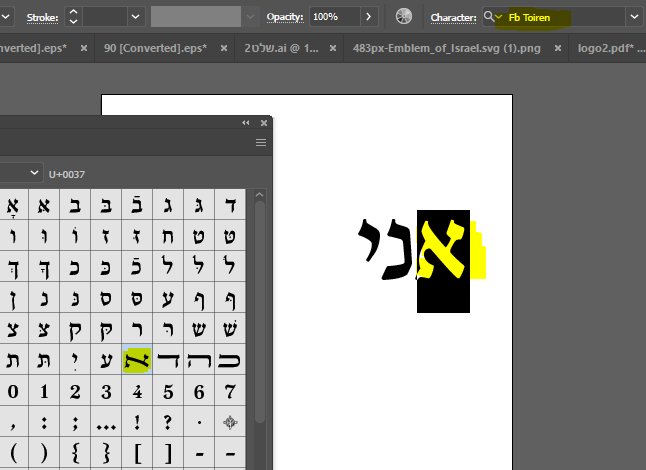Click the U+0037 unicode value text
This screenshot has width=646, height=470.
pyautogui.click(x=67, y=175)
